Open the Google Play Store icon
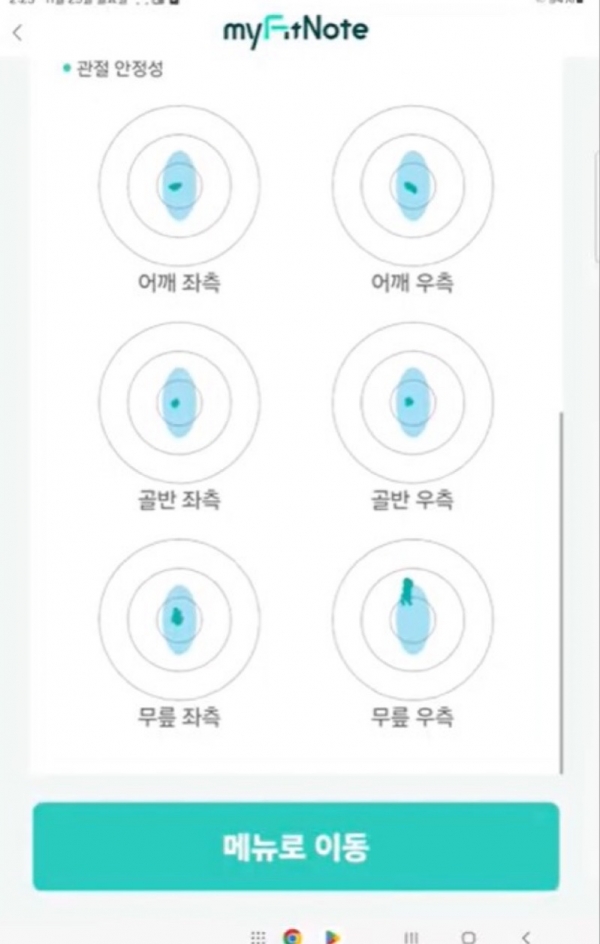 point(330,938)
